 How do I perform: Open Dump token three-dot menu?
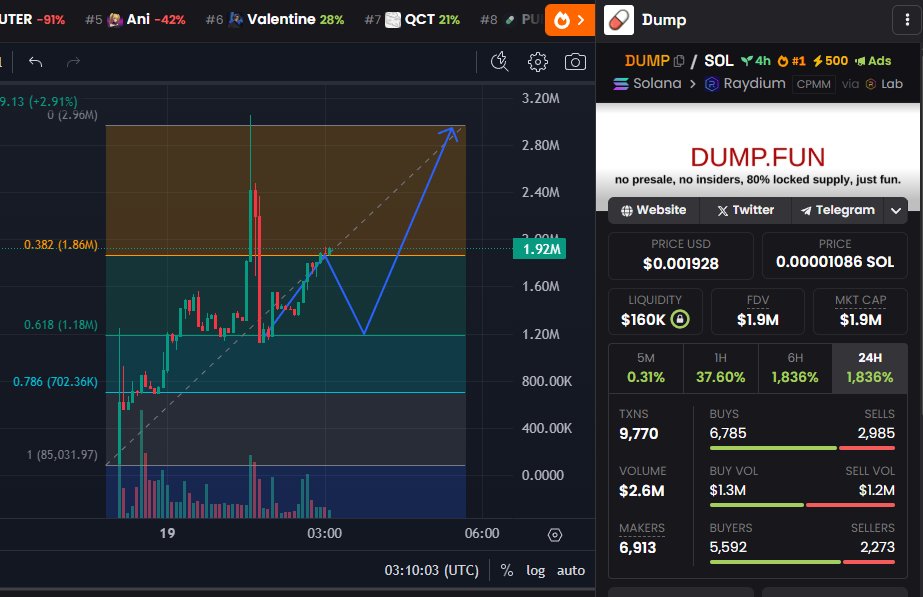point(907,20)
